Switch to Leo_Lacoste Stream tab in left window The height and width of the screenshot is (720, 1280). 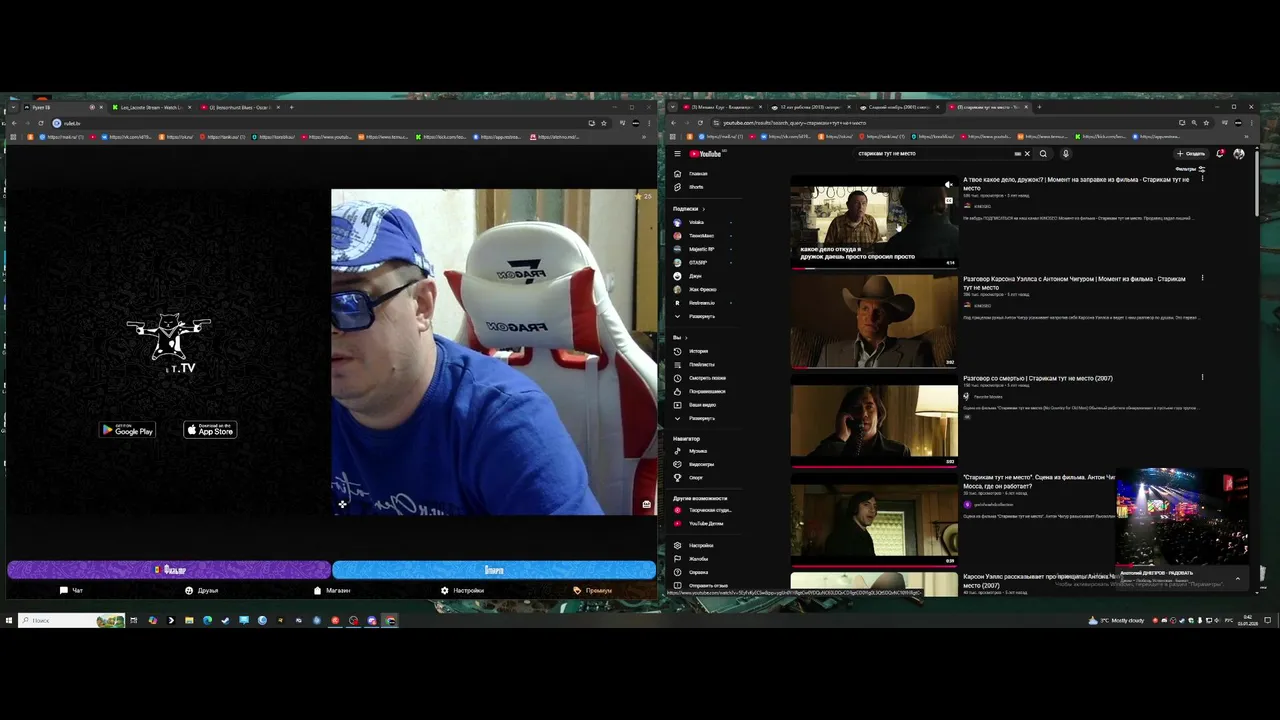pos(151,107)
